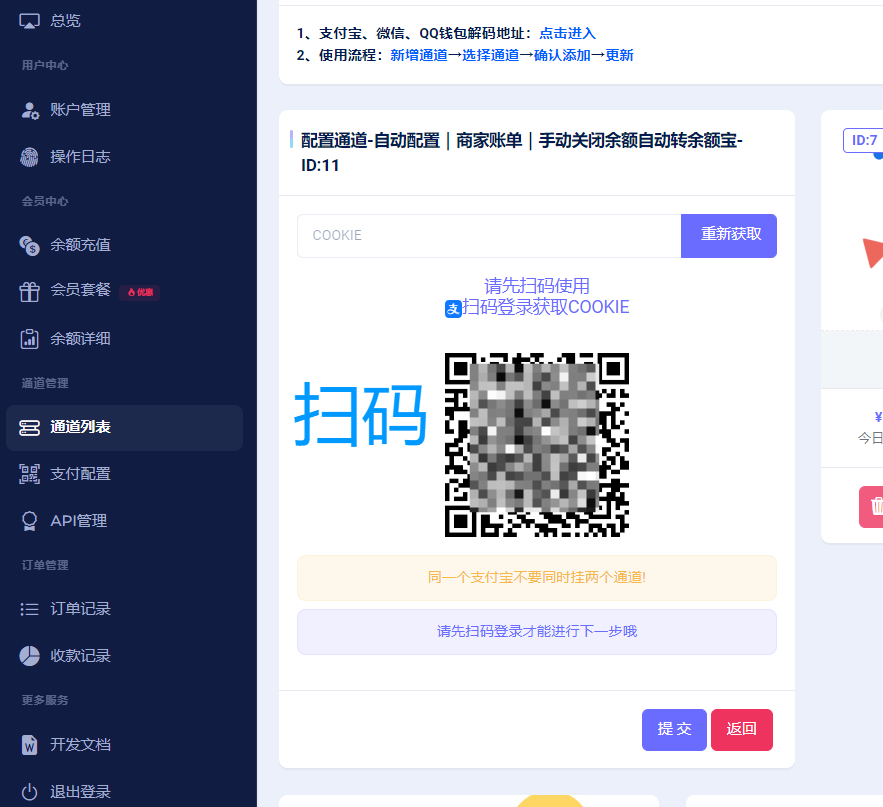The width and height of the screenshot is (883, 807).
Task: Click the 通道列表 server icon
Action: coord(29,428)
